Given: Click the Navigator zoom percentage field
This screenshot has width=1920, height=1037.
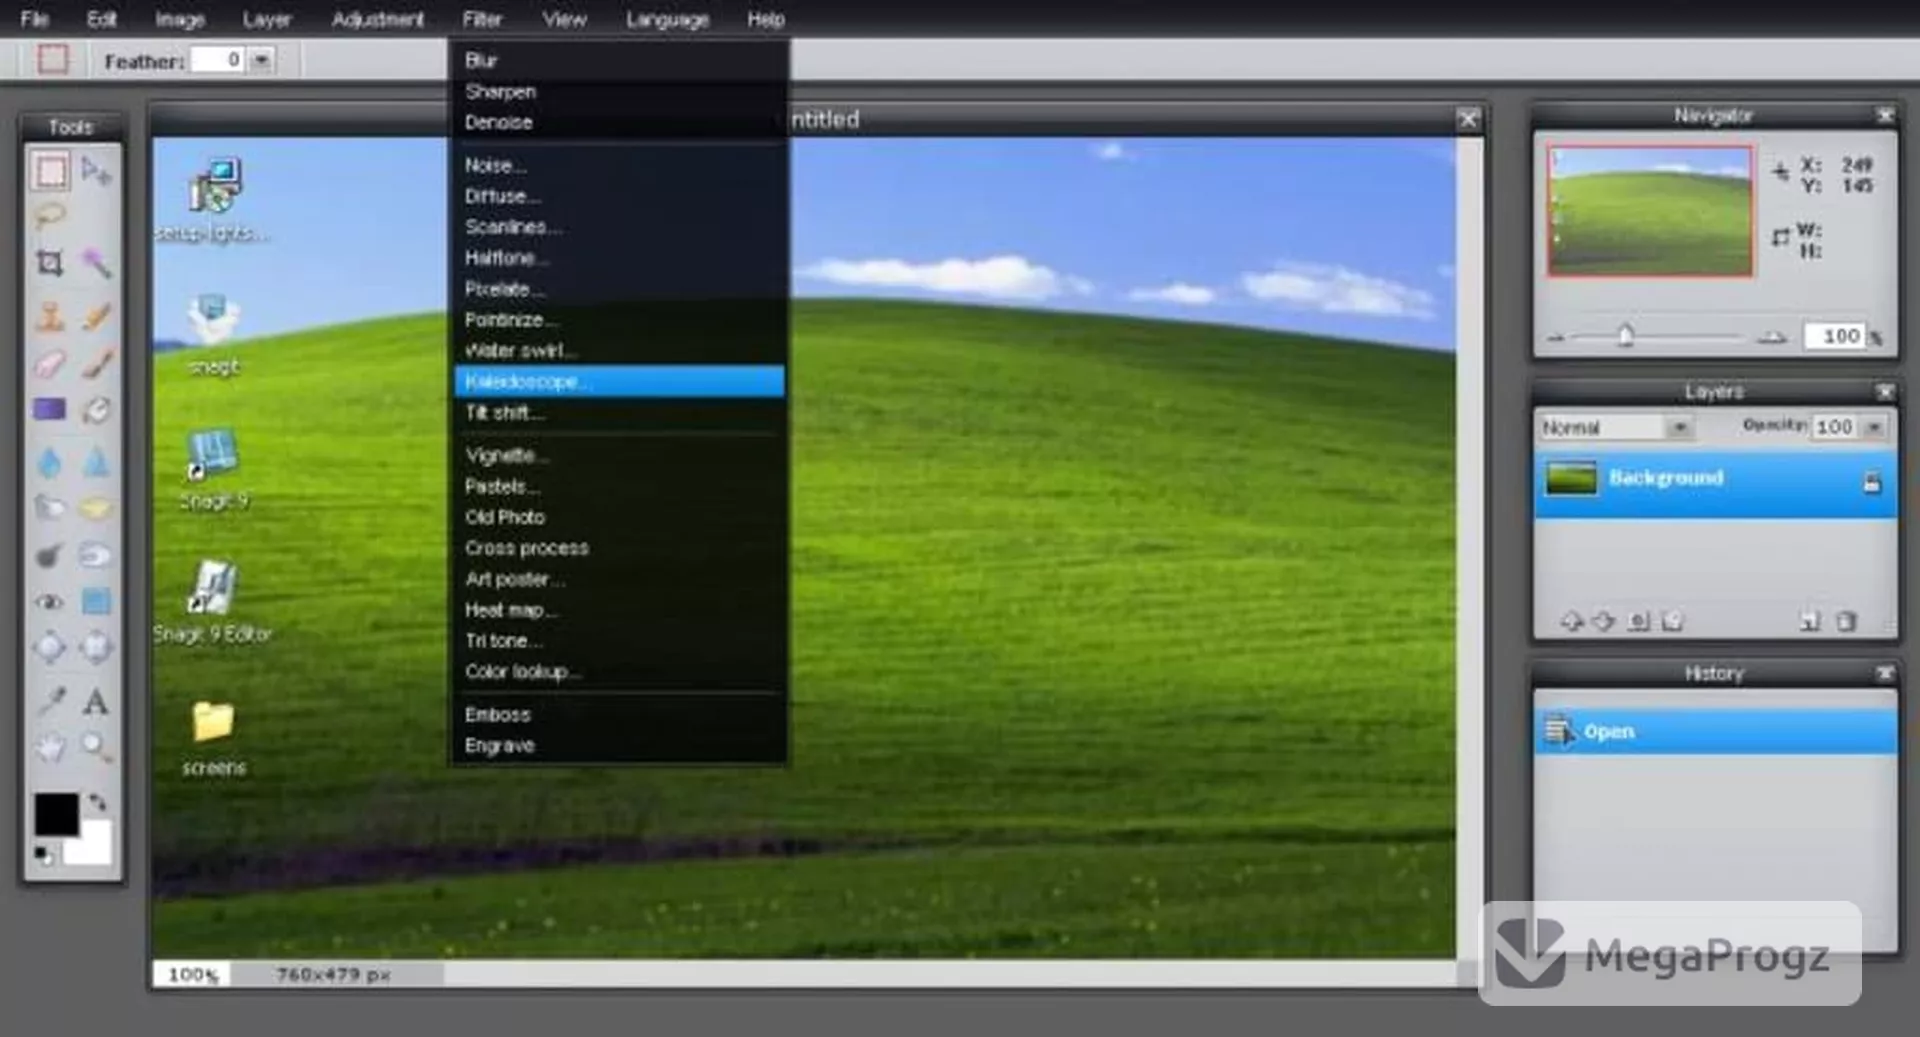Looking at the screenshot, I should click(1835, 336).
